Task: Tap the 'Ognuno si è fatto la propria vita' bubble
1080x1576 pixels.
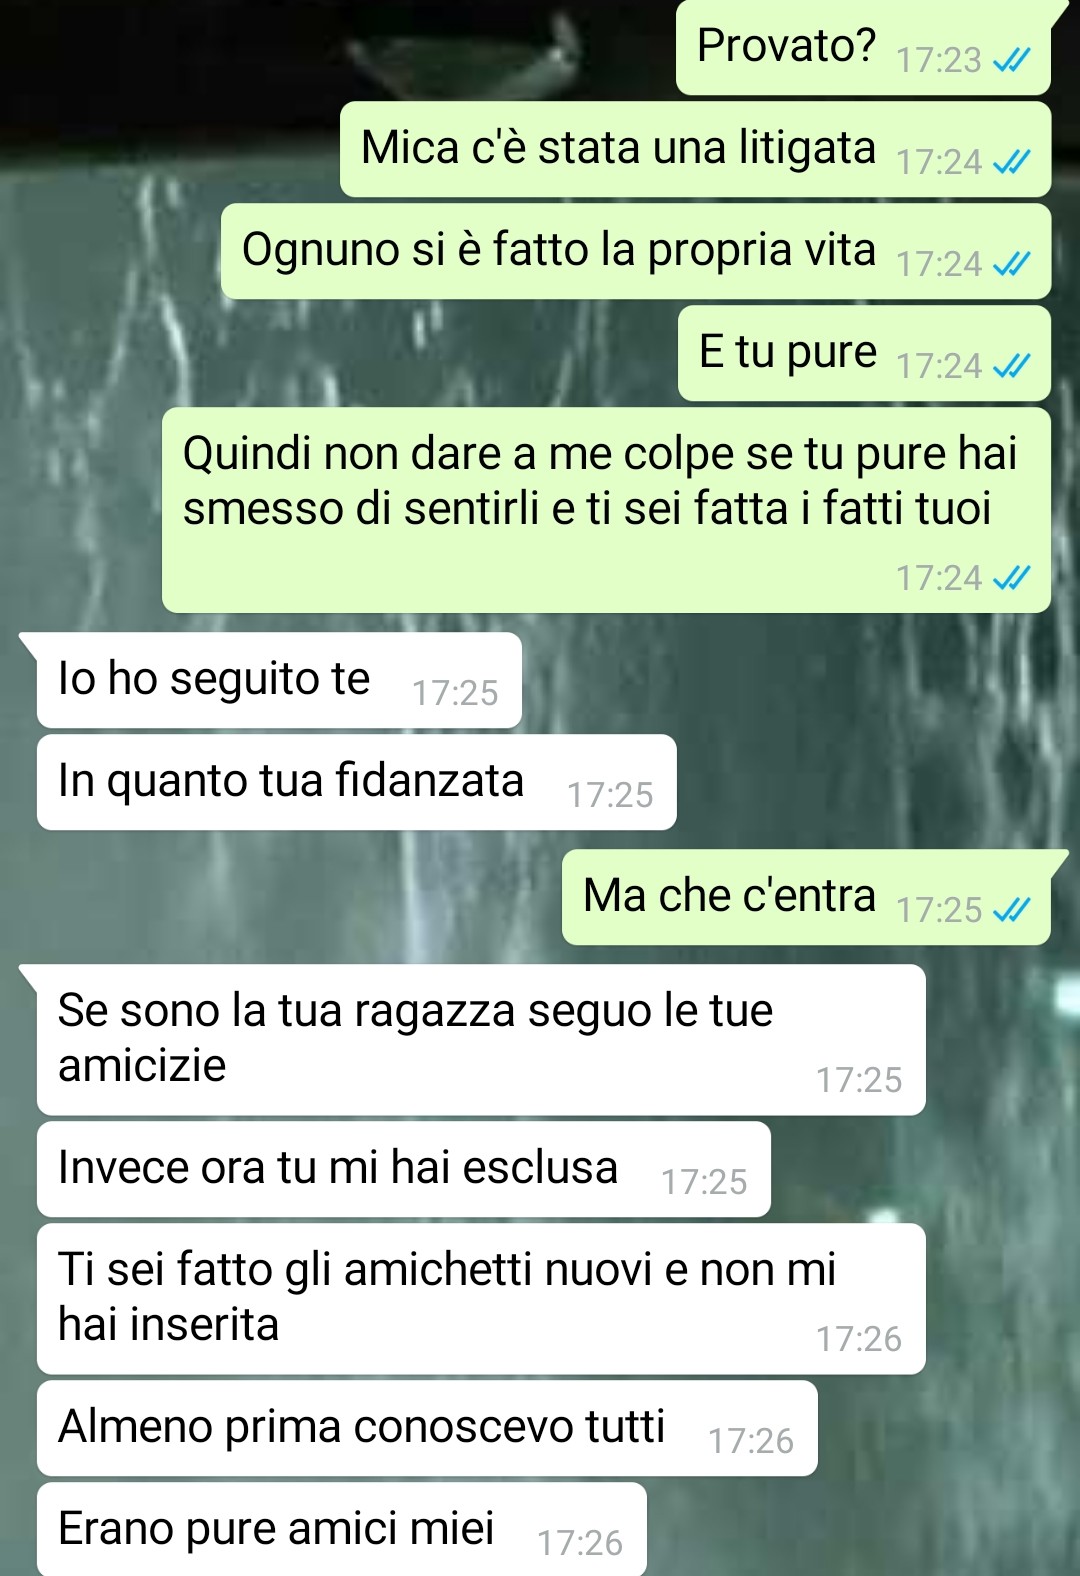Action: (636, 251)
